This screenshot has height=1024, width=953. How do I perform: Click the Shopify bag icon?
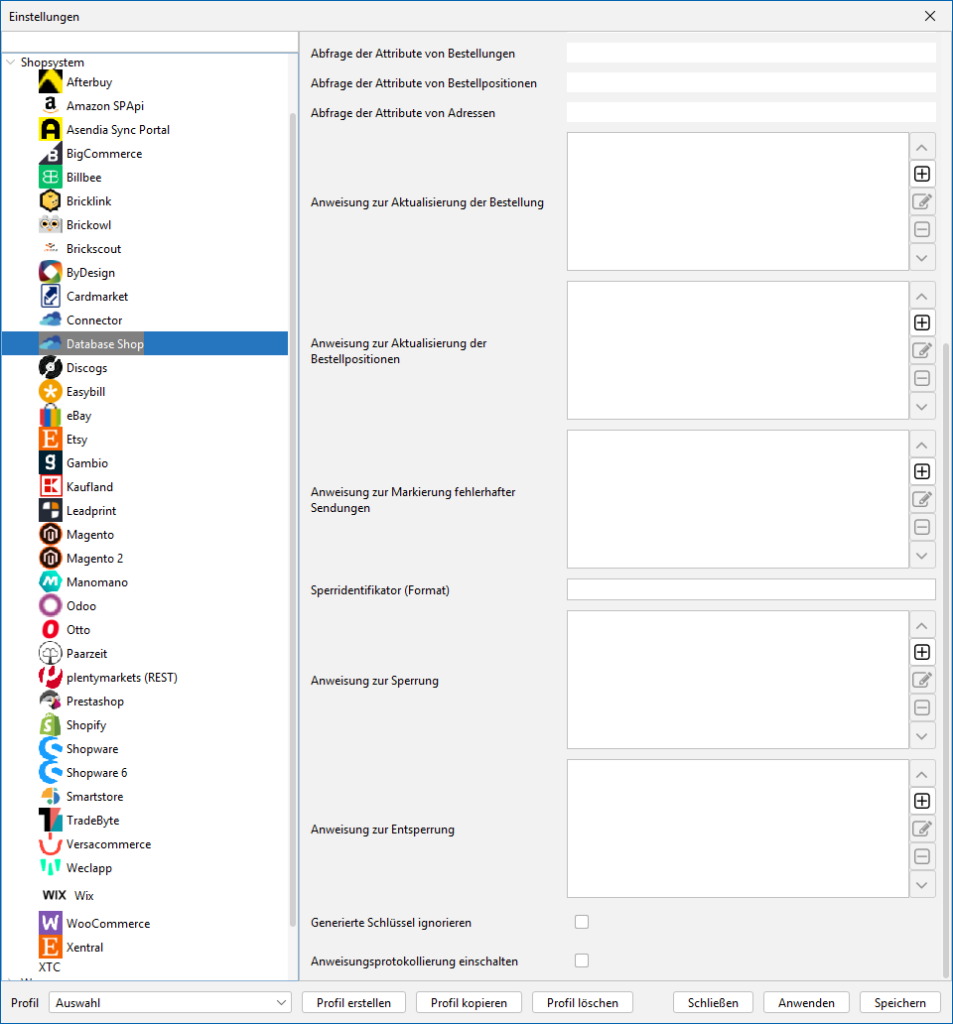point(50,725)
